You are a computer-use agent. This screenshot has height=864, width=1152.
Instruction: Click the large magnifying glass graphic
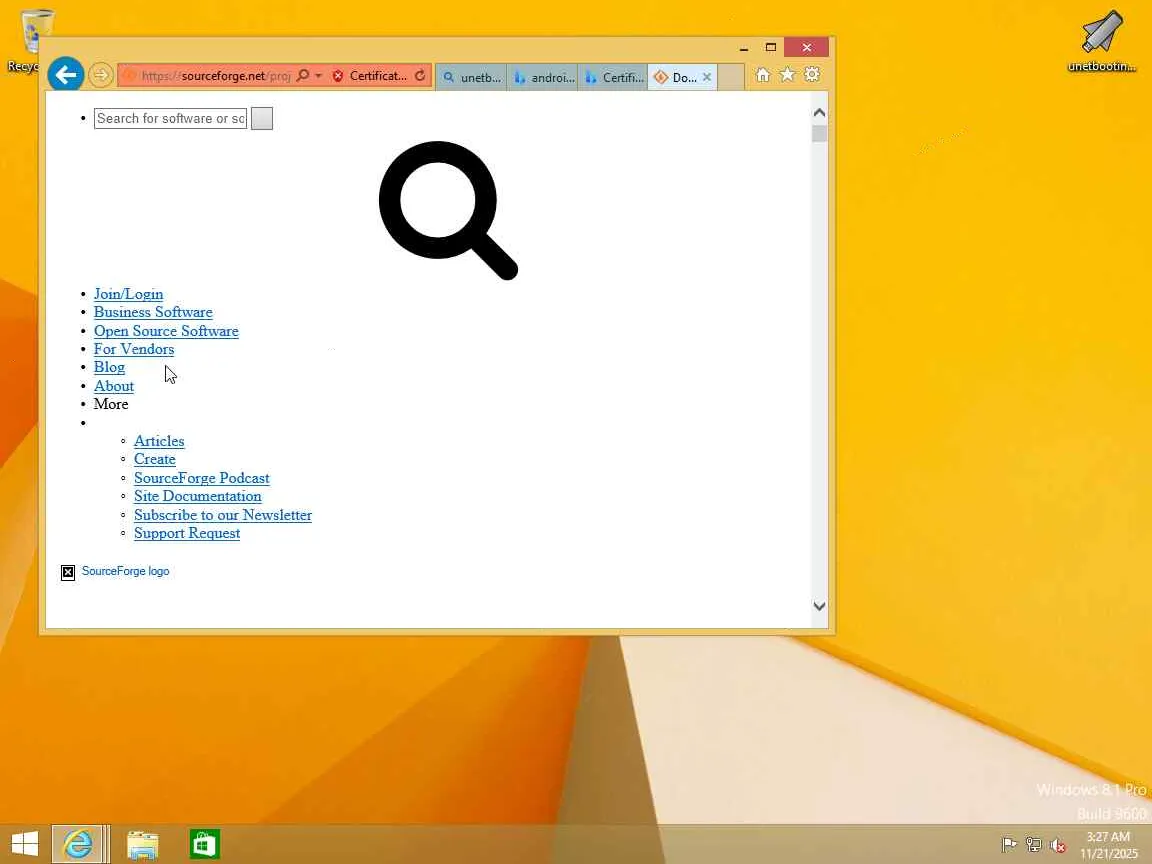448,211
